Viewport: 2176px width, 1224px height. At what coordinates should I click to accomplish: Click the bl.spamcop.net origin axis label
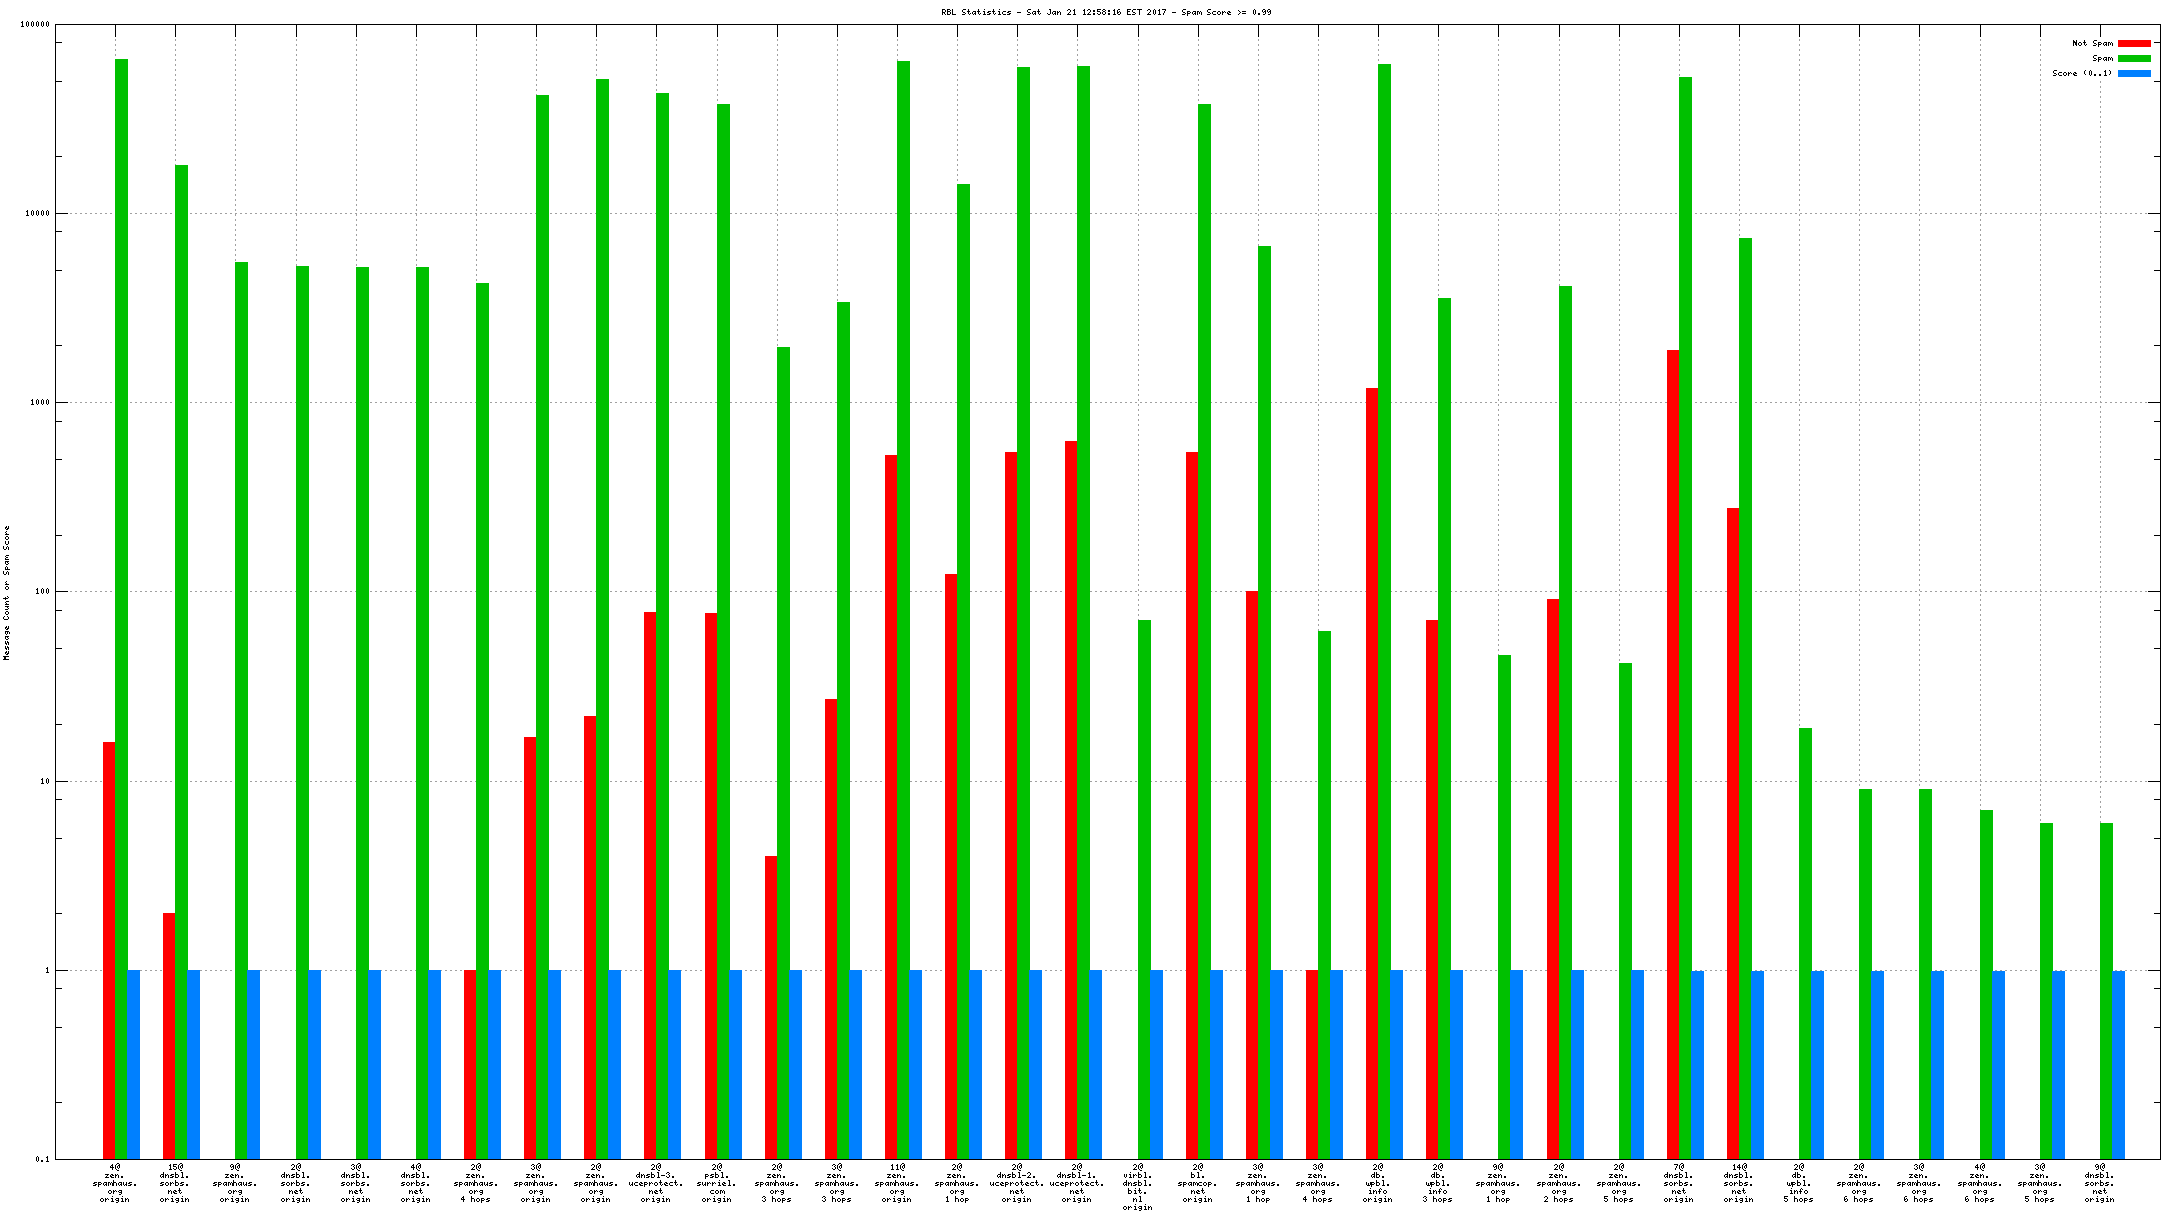pyautogui.click(x=1197, y=1183)
